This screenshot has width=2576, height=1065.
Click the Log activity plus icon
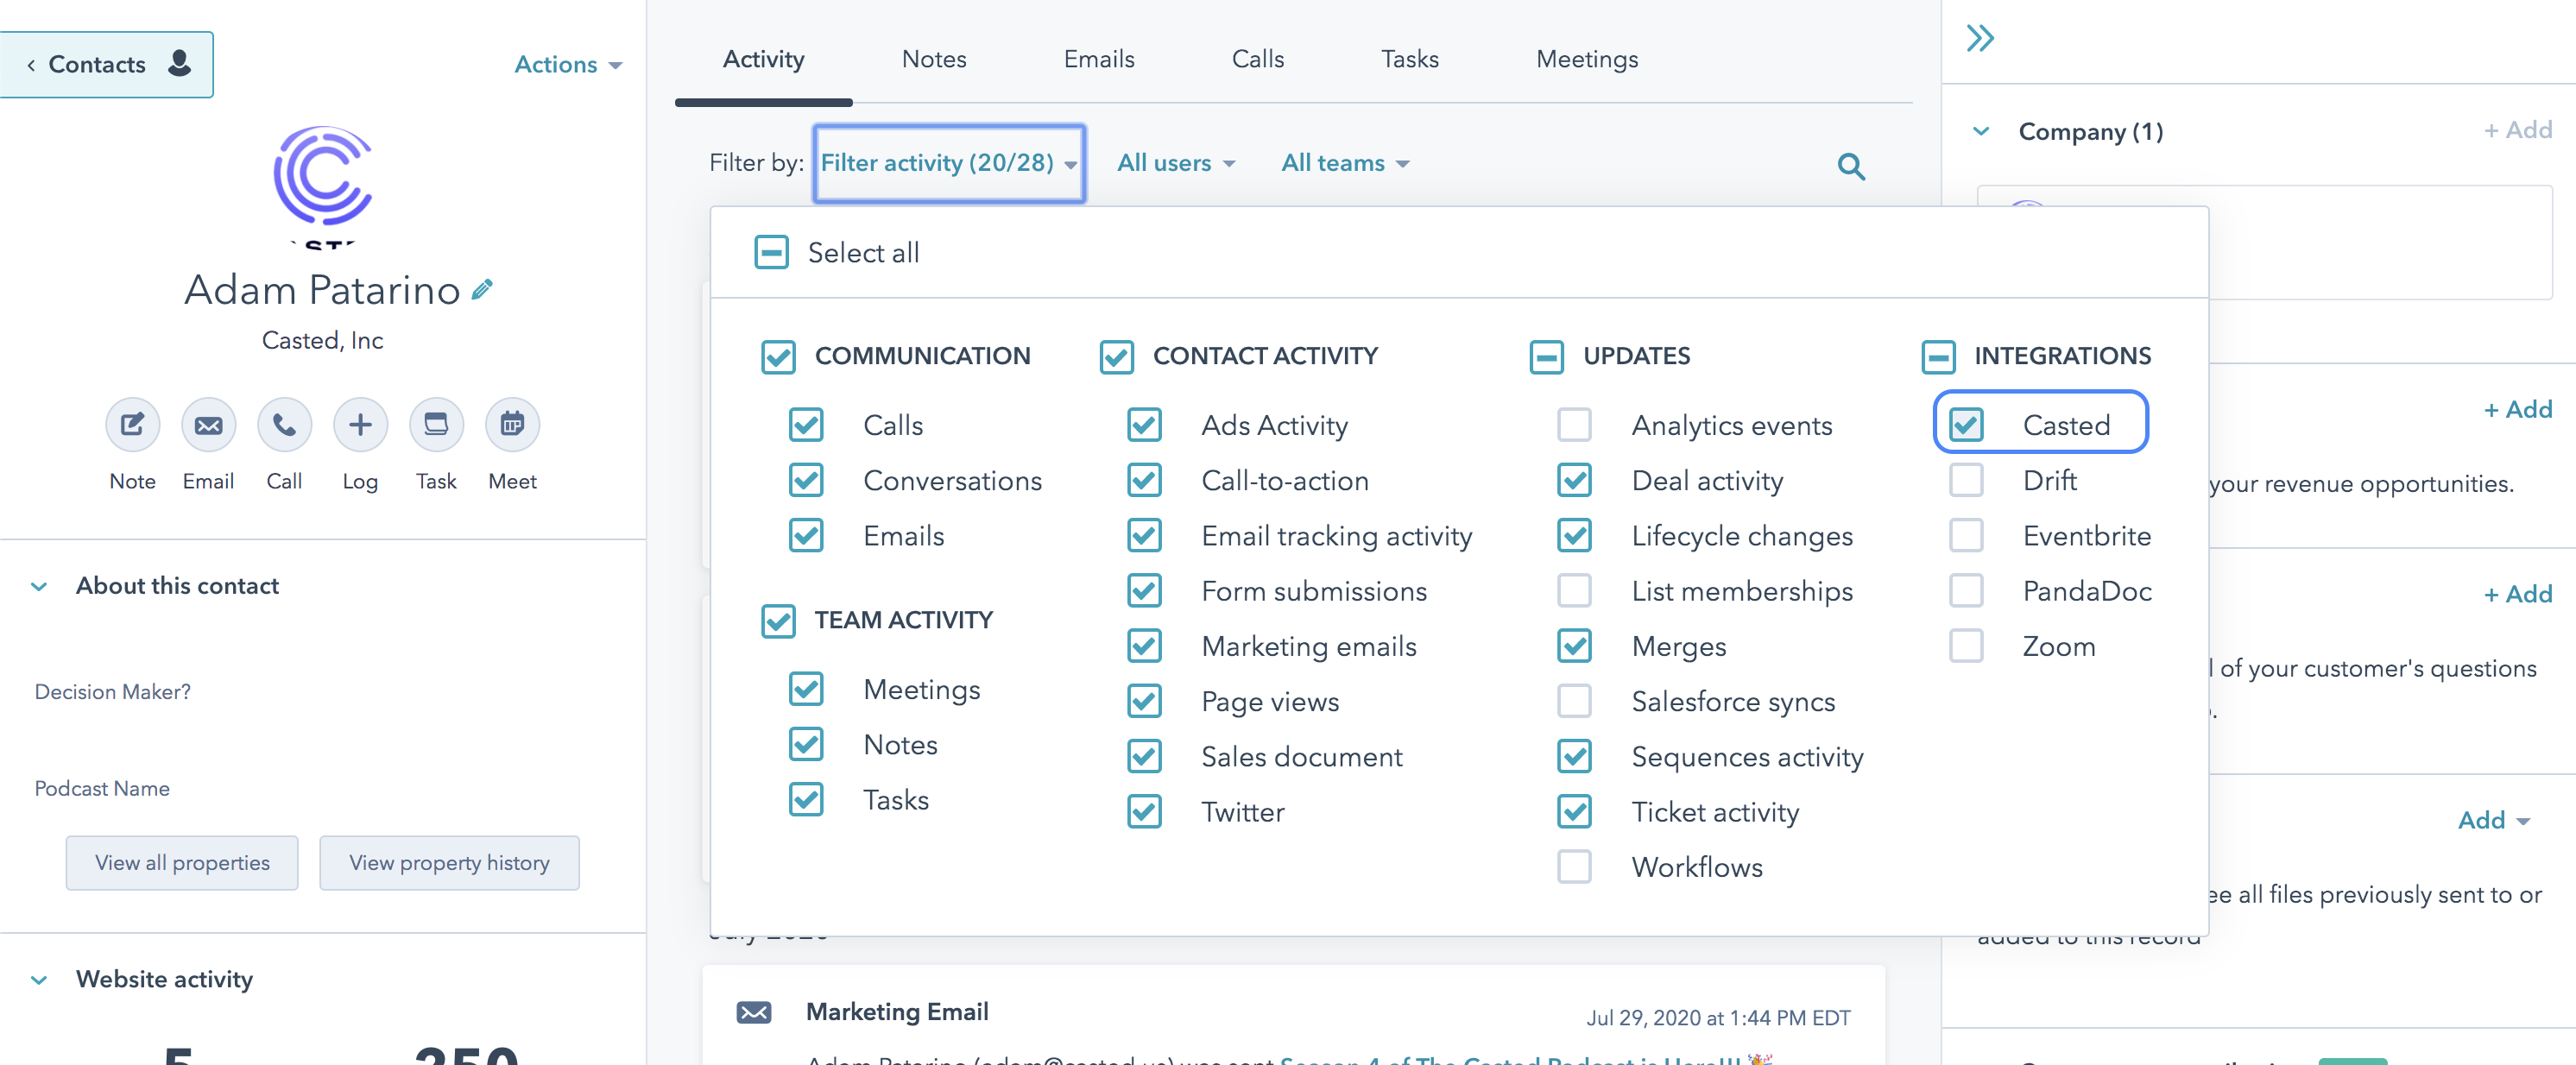tap(360, 425)
